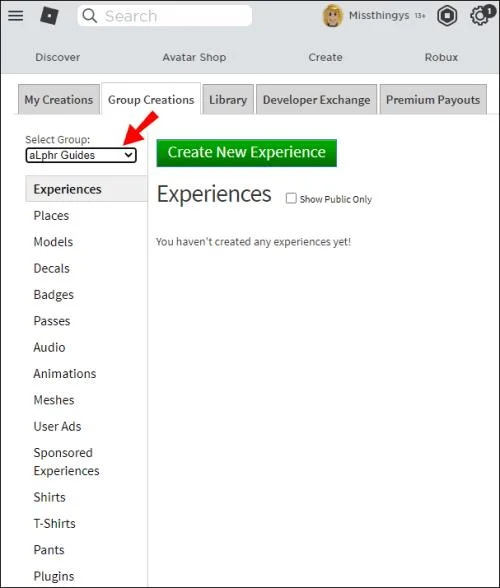500x588 pixels.
Task: Select Sponsored Experiences in the sidebar
Action: pos(66,462)
